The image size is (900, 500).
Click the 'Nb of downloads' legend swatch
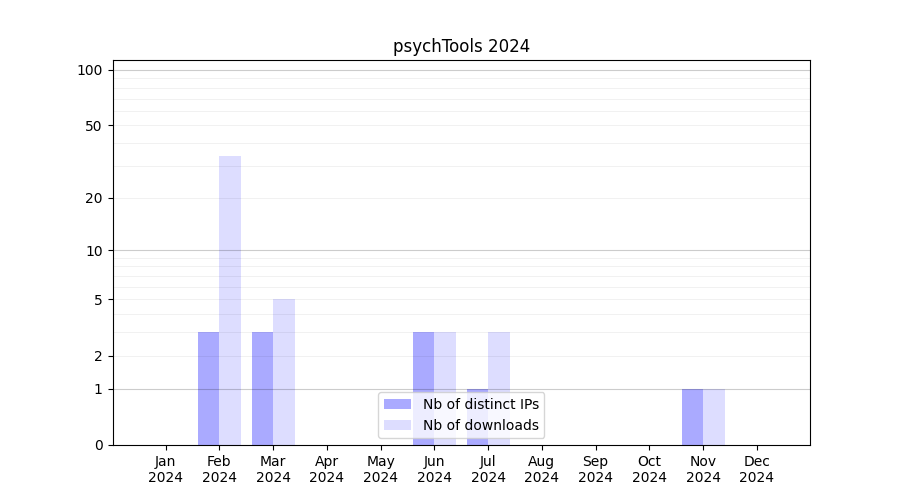pos(397,425)
